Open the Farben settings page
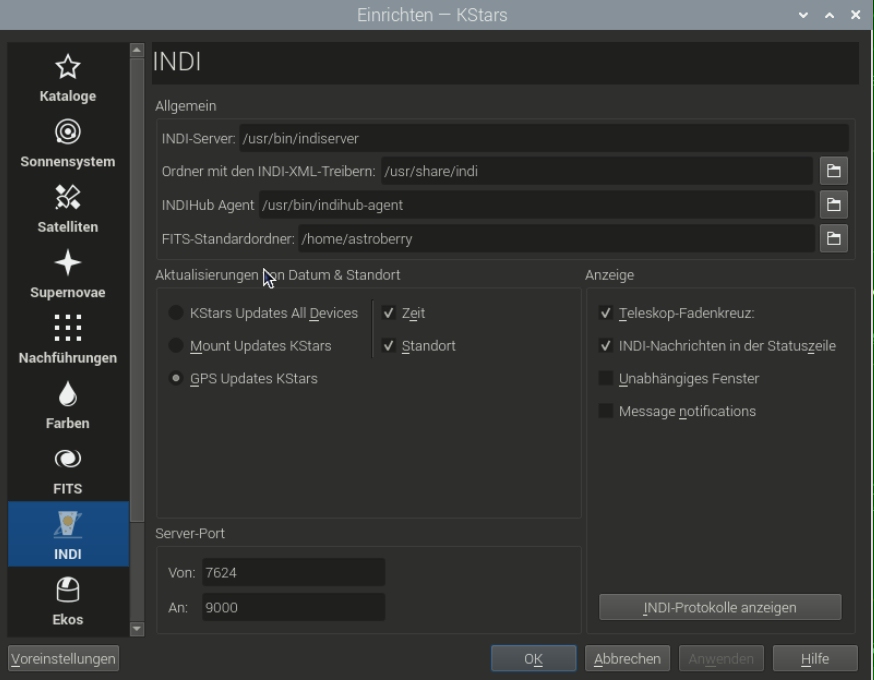874x680 pixels. click(x=68, y=405)
